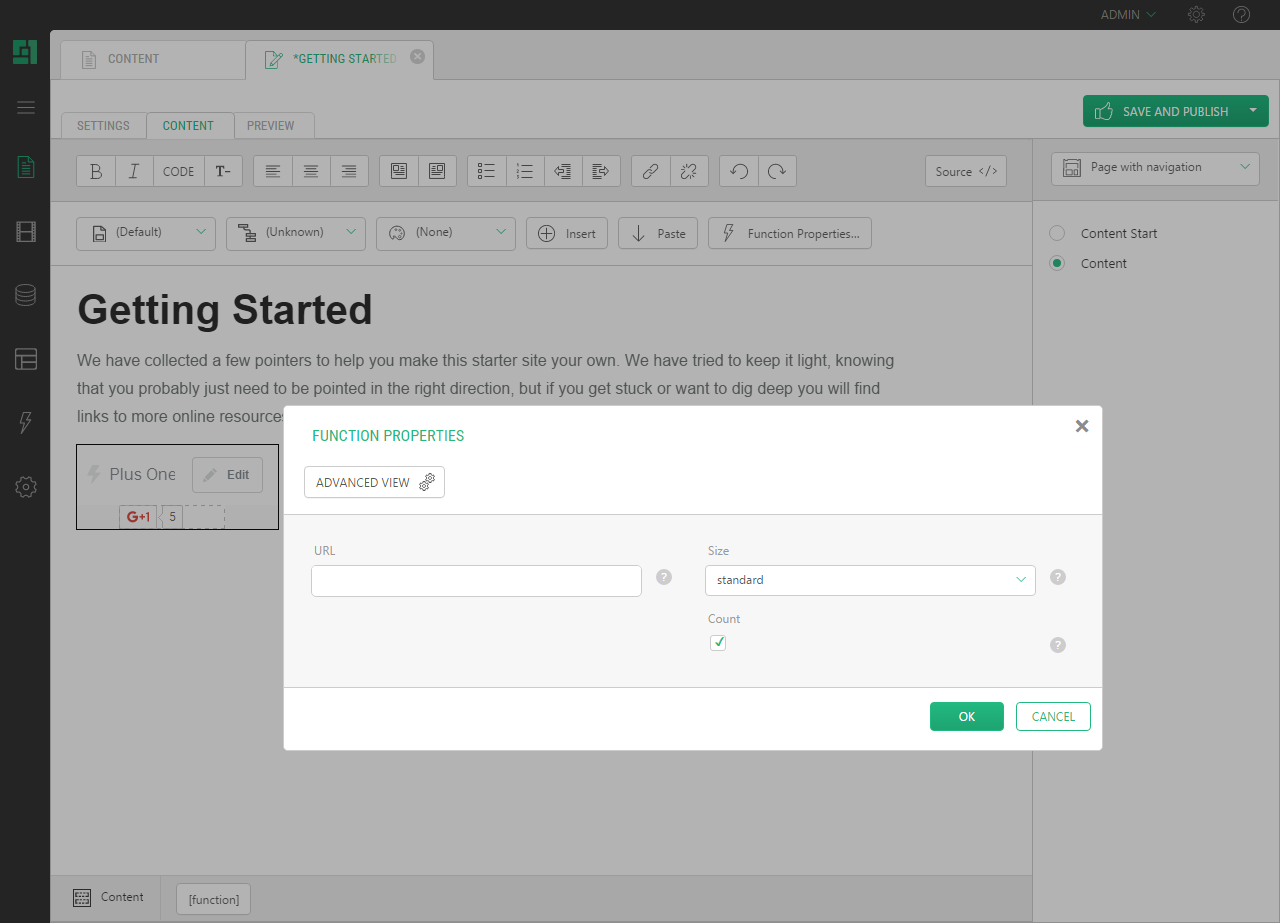The height and width of the screenshot is (923, 1280).
Task: Click the bulleted list icon
Action: pyautogui.click(x=487, y=171)
